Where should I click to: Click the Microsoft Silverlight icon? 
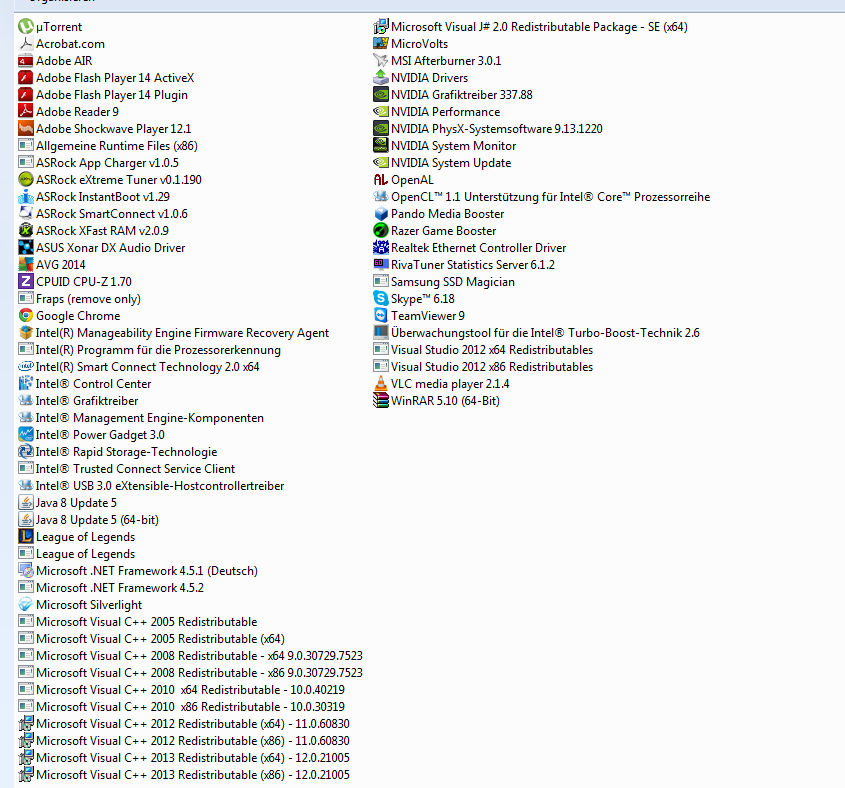(26, 605)
